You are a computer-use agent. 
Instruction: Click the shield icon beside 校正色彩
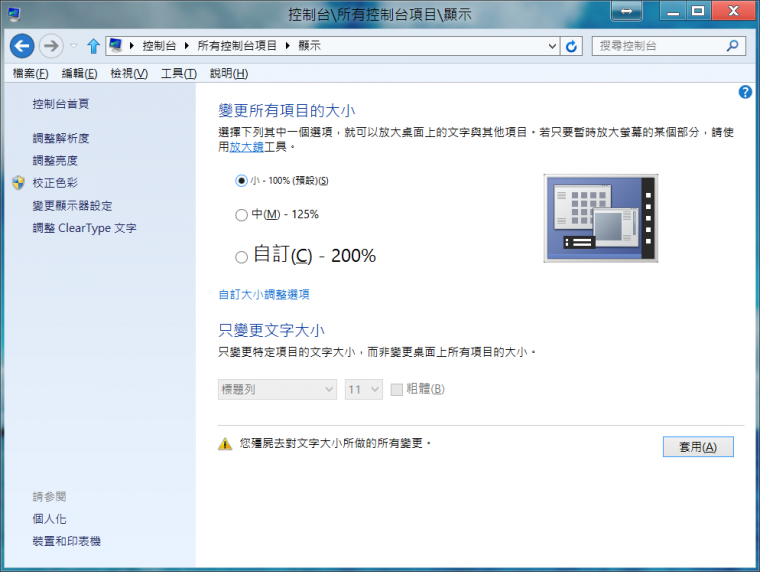click(x=18, y=183)
